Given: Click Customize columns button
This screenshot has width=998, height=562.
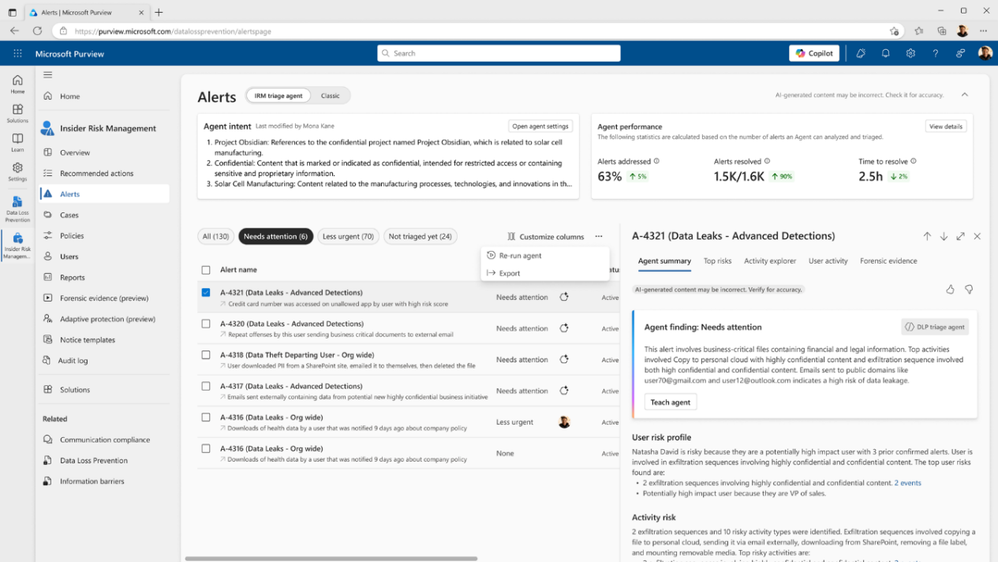Looking at the screenshot, I should pyautogui.click(x=545, y=236).
